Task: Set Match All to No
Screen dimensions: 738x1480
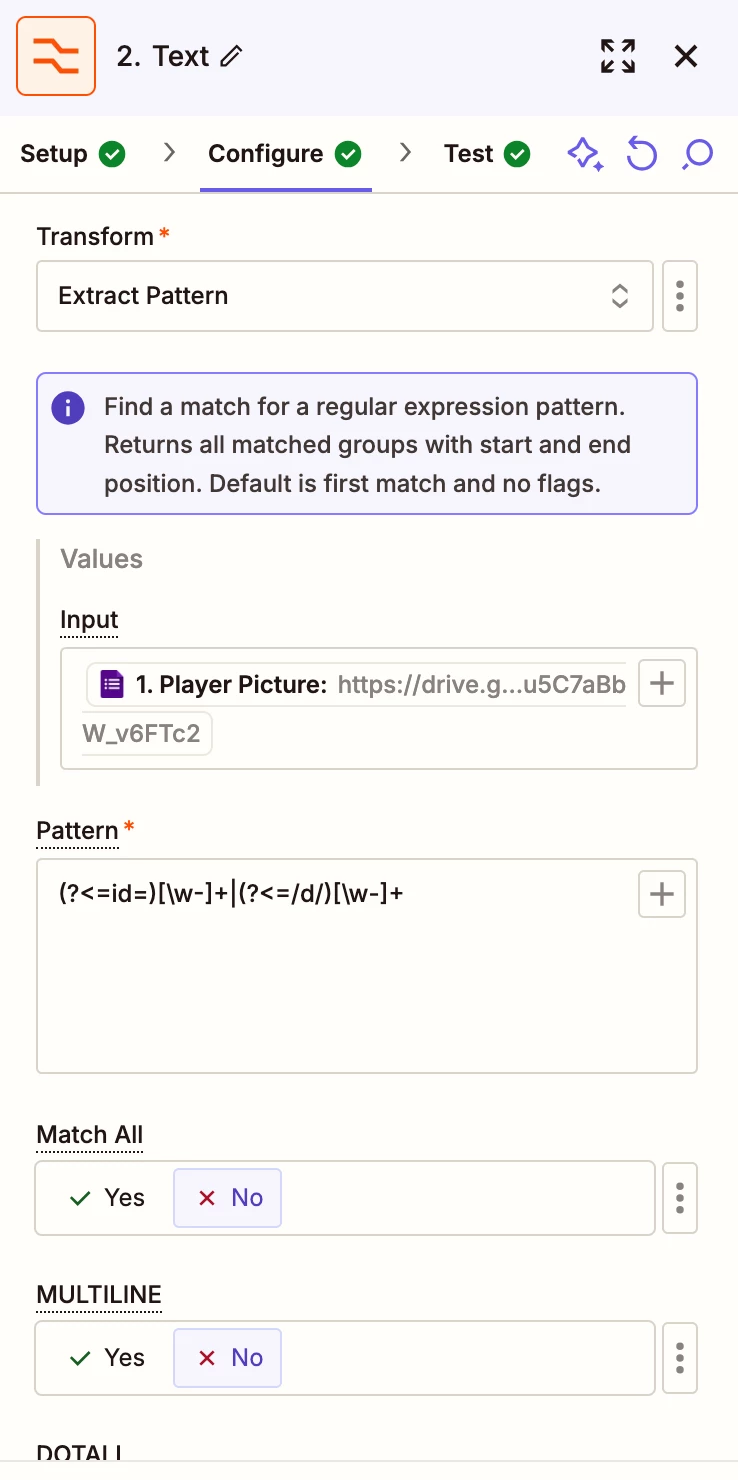Action: 228,1198
